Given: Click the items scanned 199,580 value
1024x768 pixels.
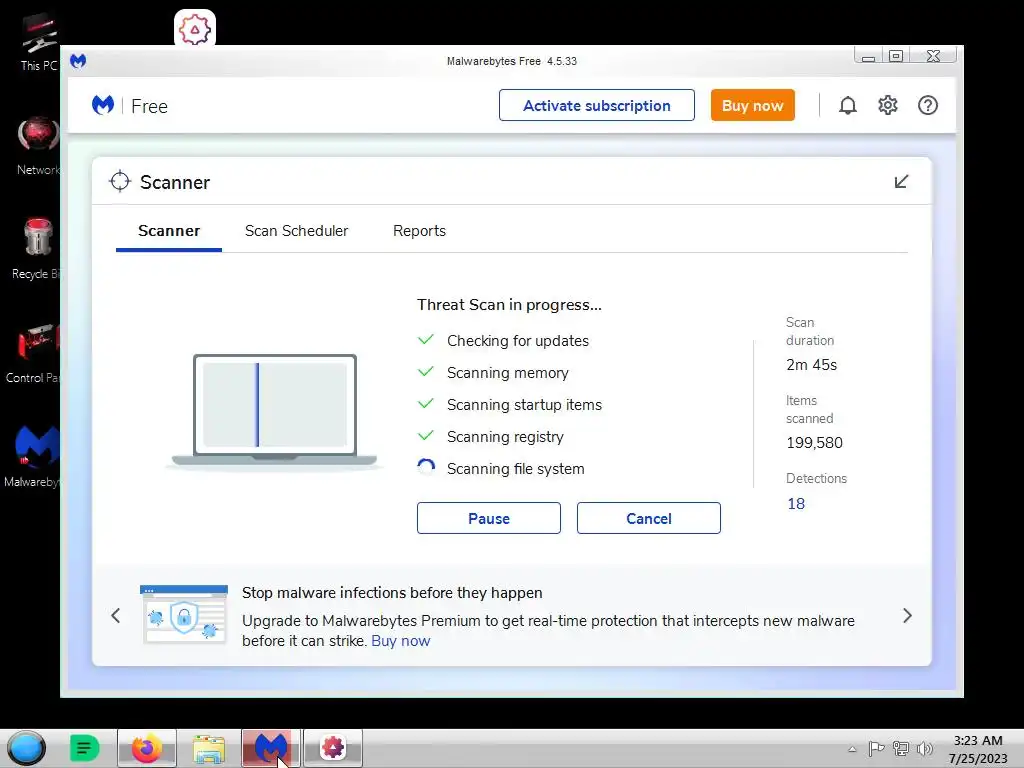Looking at the screenshot, I should (814, 442).
